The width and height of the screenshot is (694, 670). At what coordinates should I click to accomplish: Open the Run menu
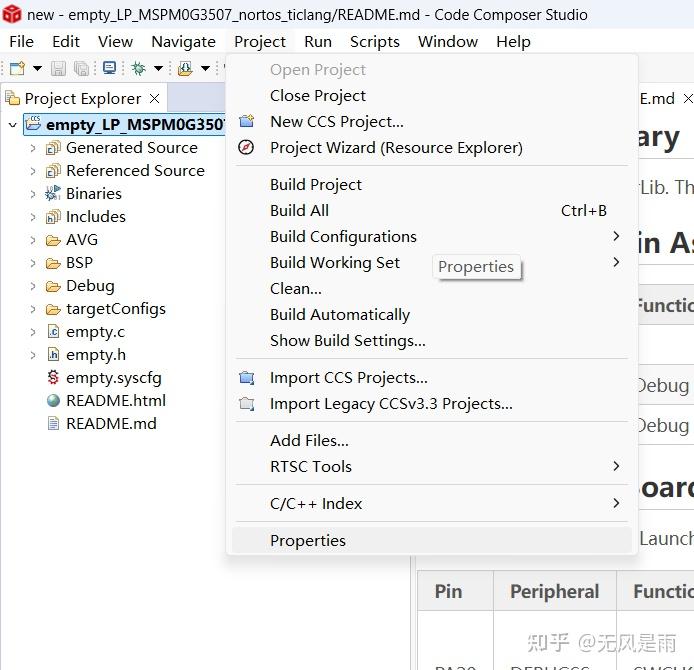318,42
